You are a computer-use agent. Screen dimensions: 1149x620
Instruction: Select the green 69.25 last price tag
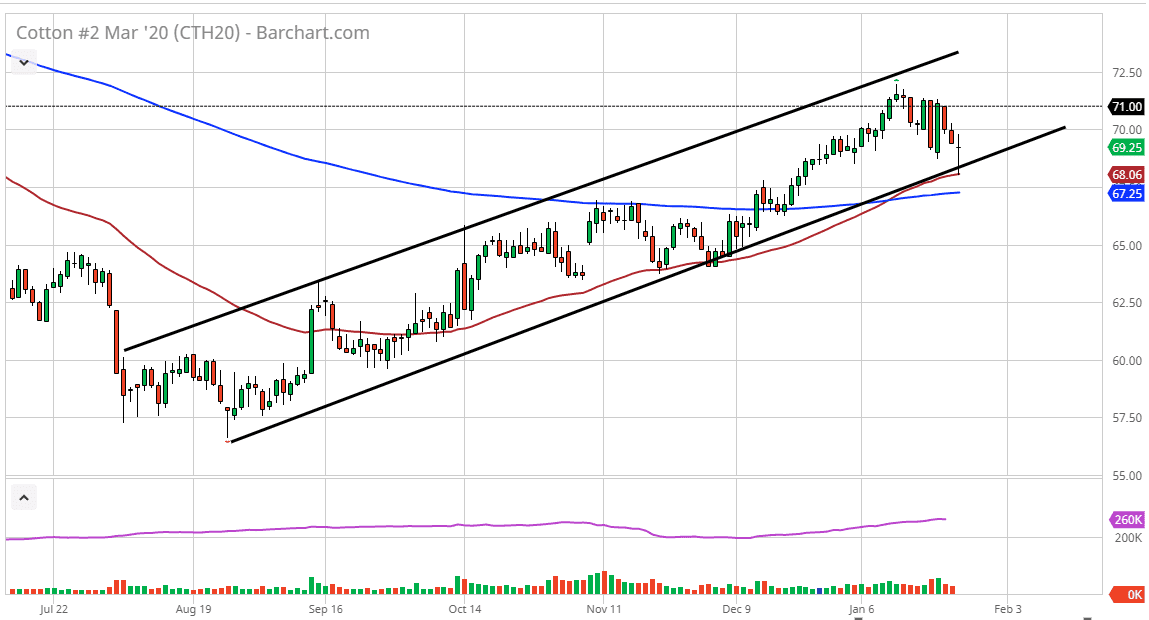1126,148
